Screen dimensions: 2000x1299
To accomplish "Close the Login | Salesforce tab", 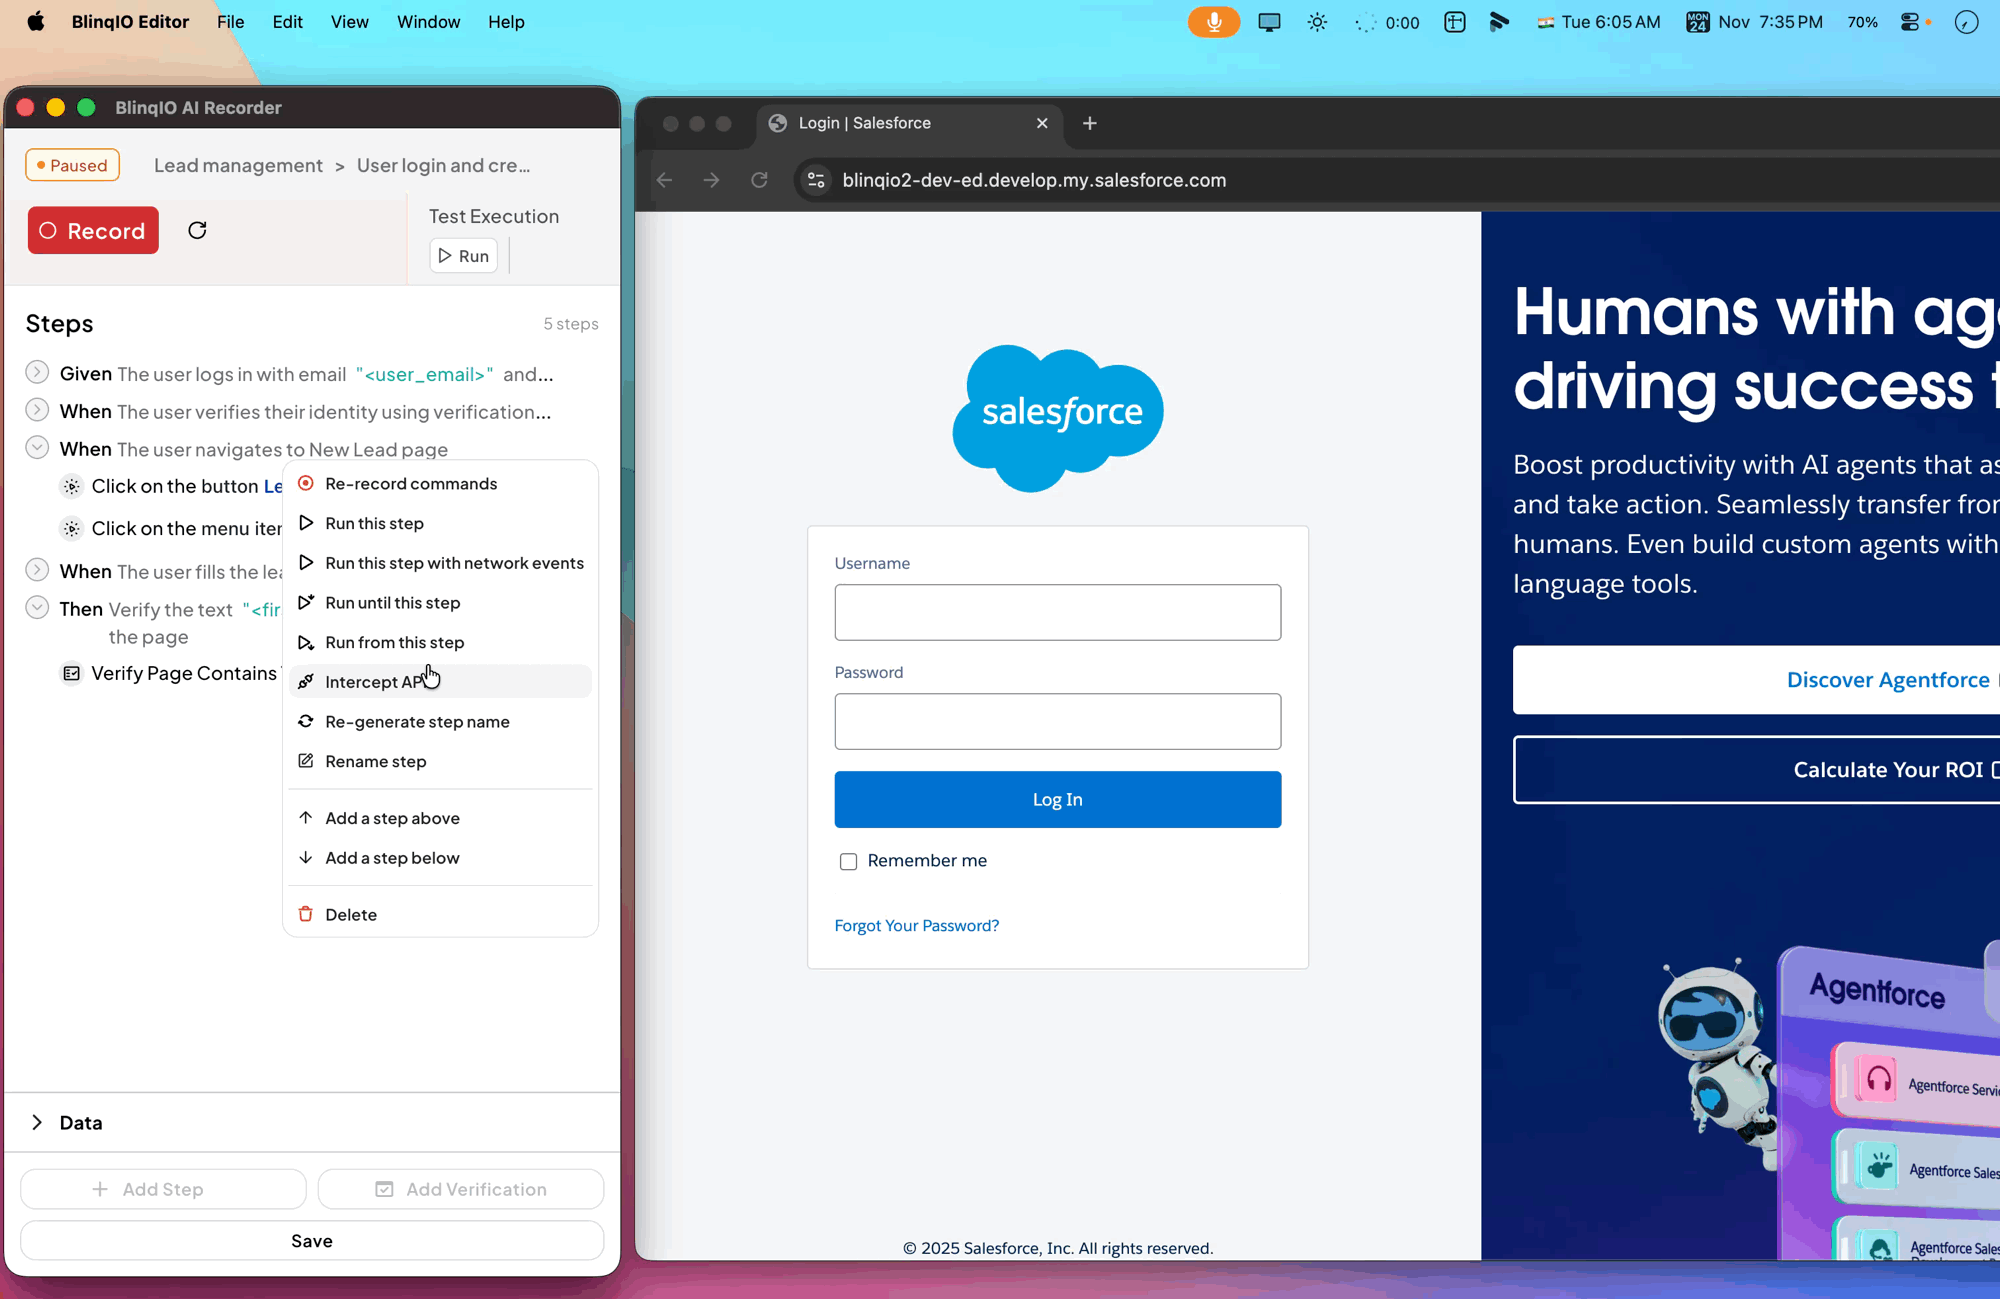I will click(1042, 123).
